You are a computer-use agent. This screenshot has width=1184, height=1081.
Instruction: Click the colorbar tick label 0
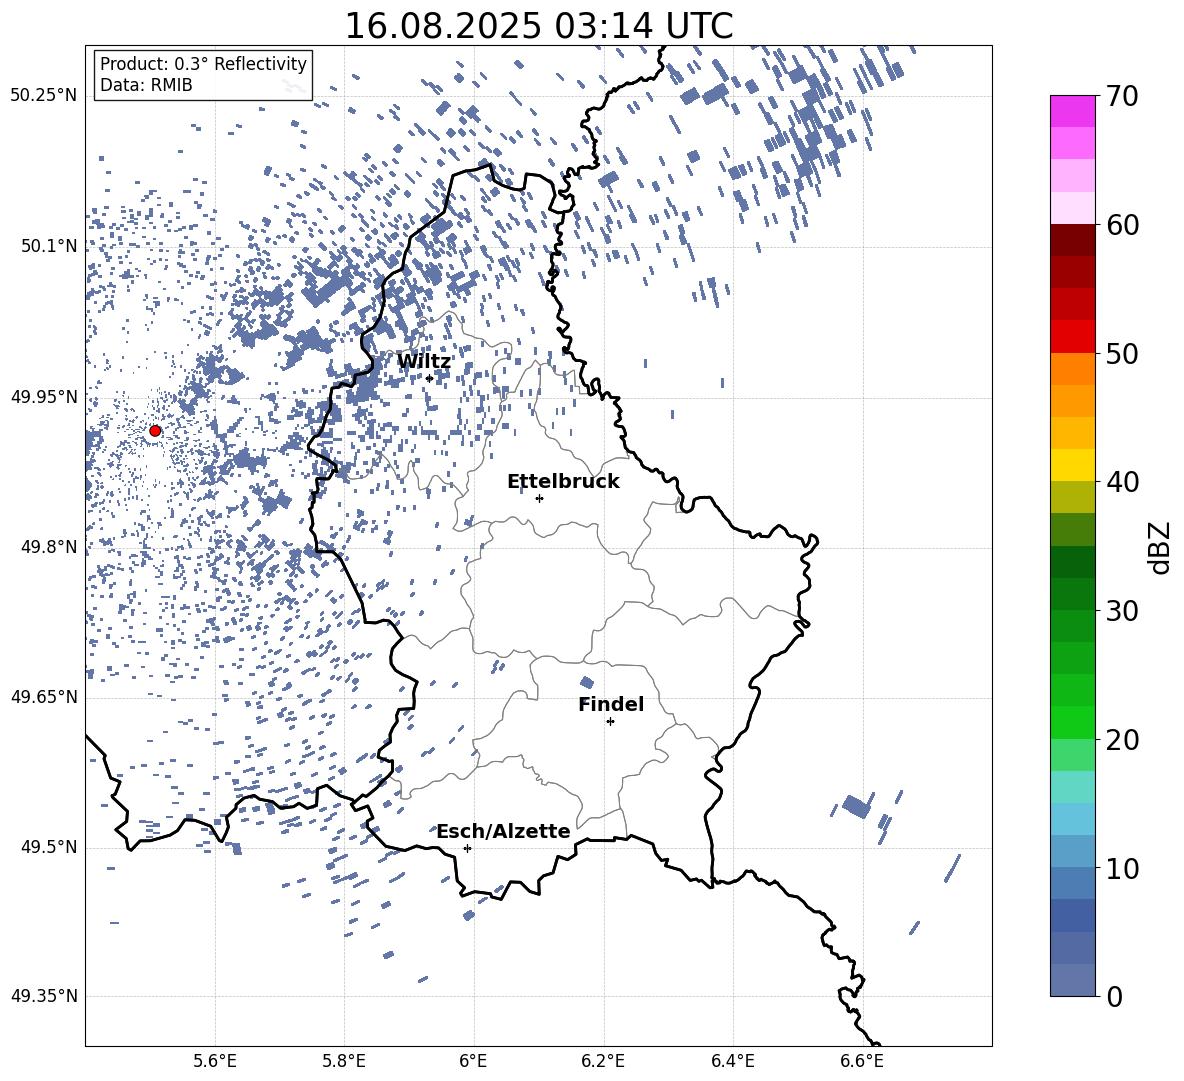point(1115,996)
